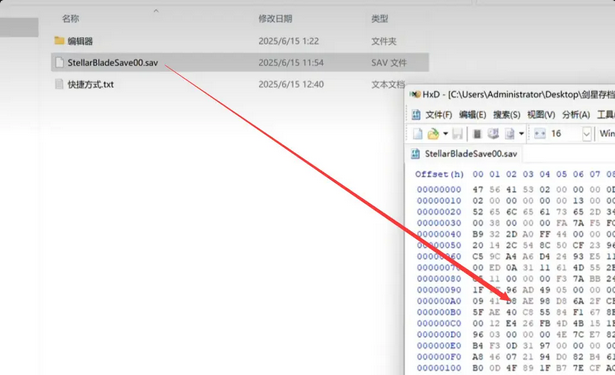Sort Explorer files by 类型 column
Viewport: 615px width, 375px height.
click(380, 18)
